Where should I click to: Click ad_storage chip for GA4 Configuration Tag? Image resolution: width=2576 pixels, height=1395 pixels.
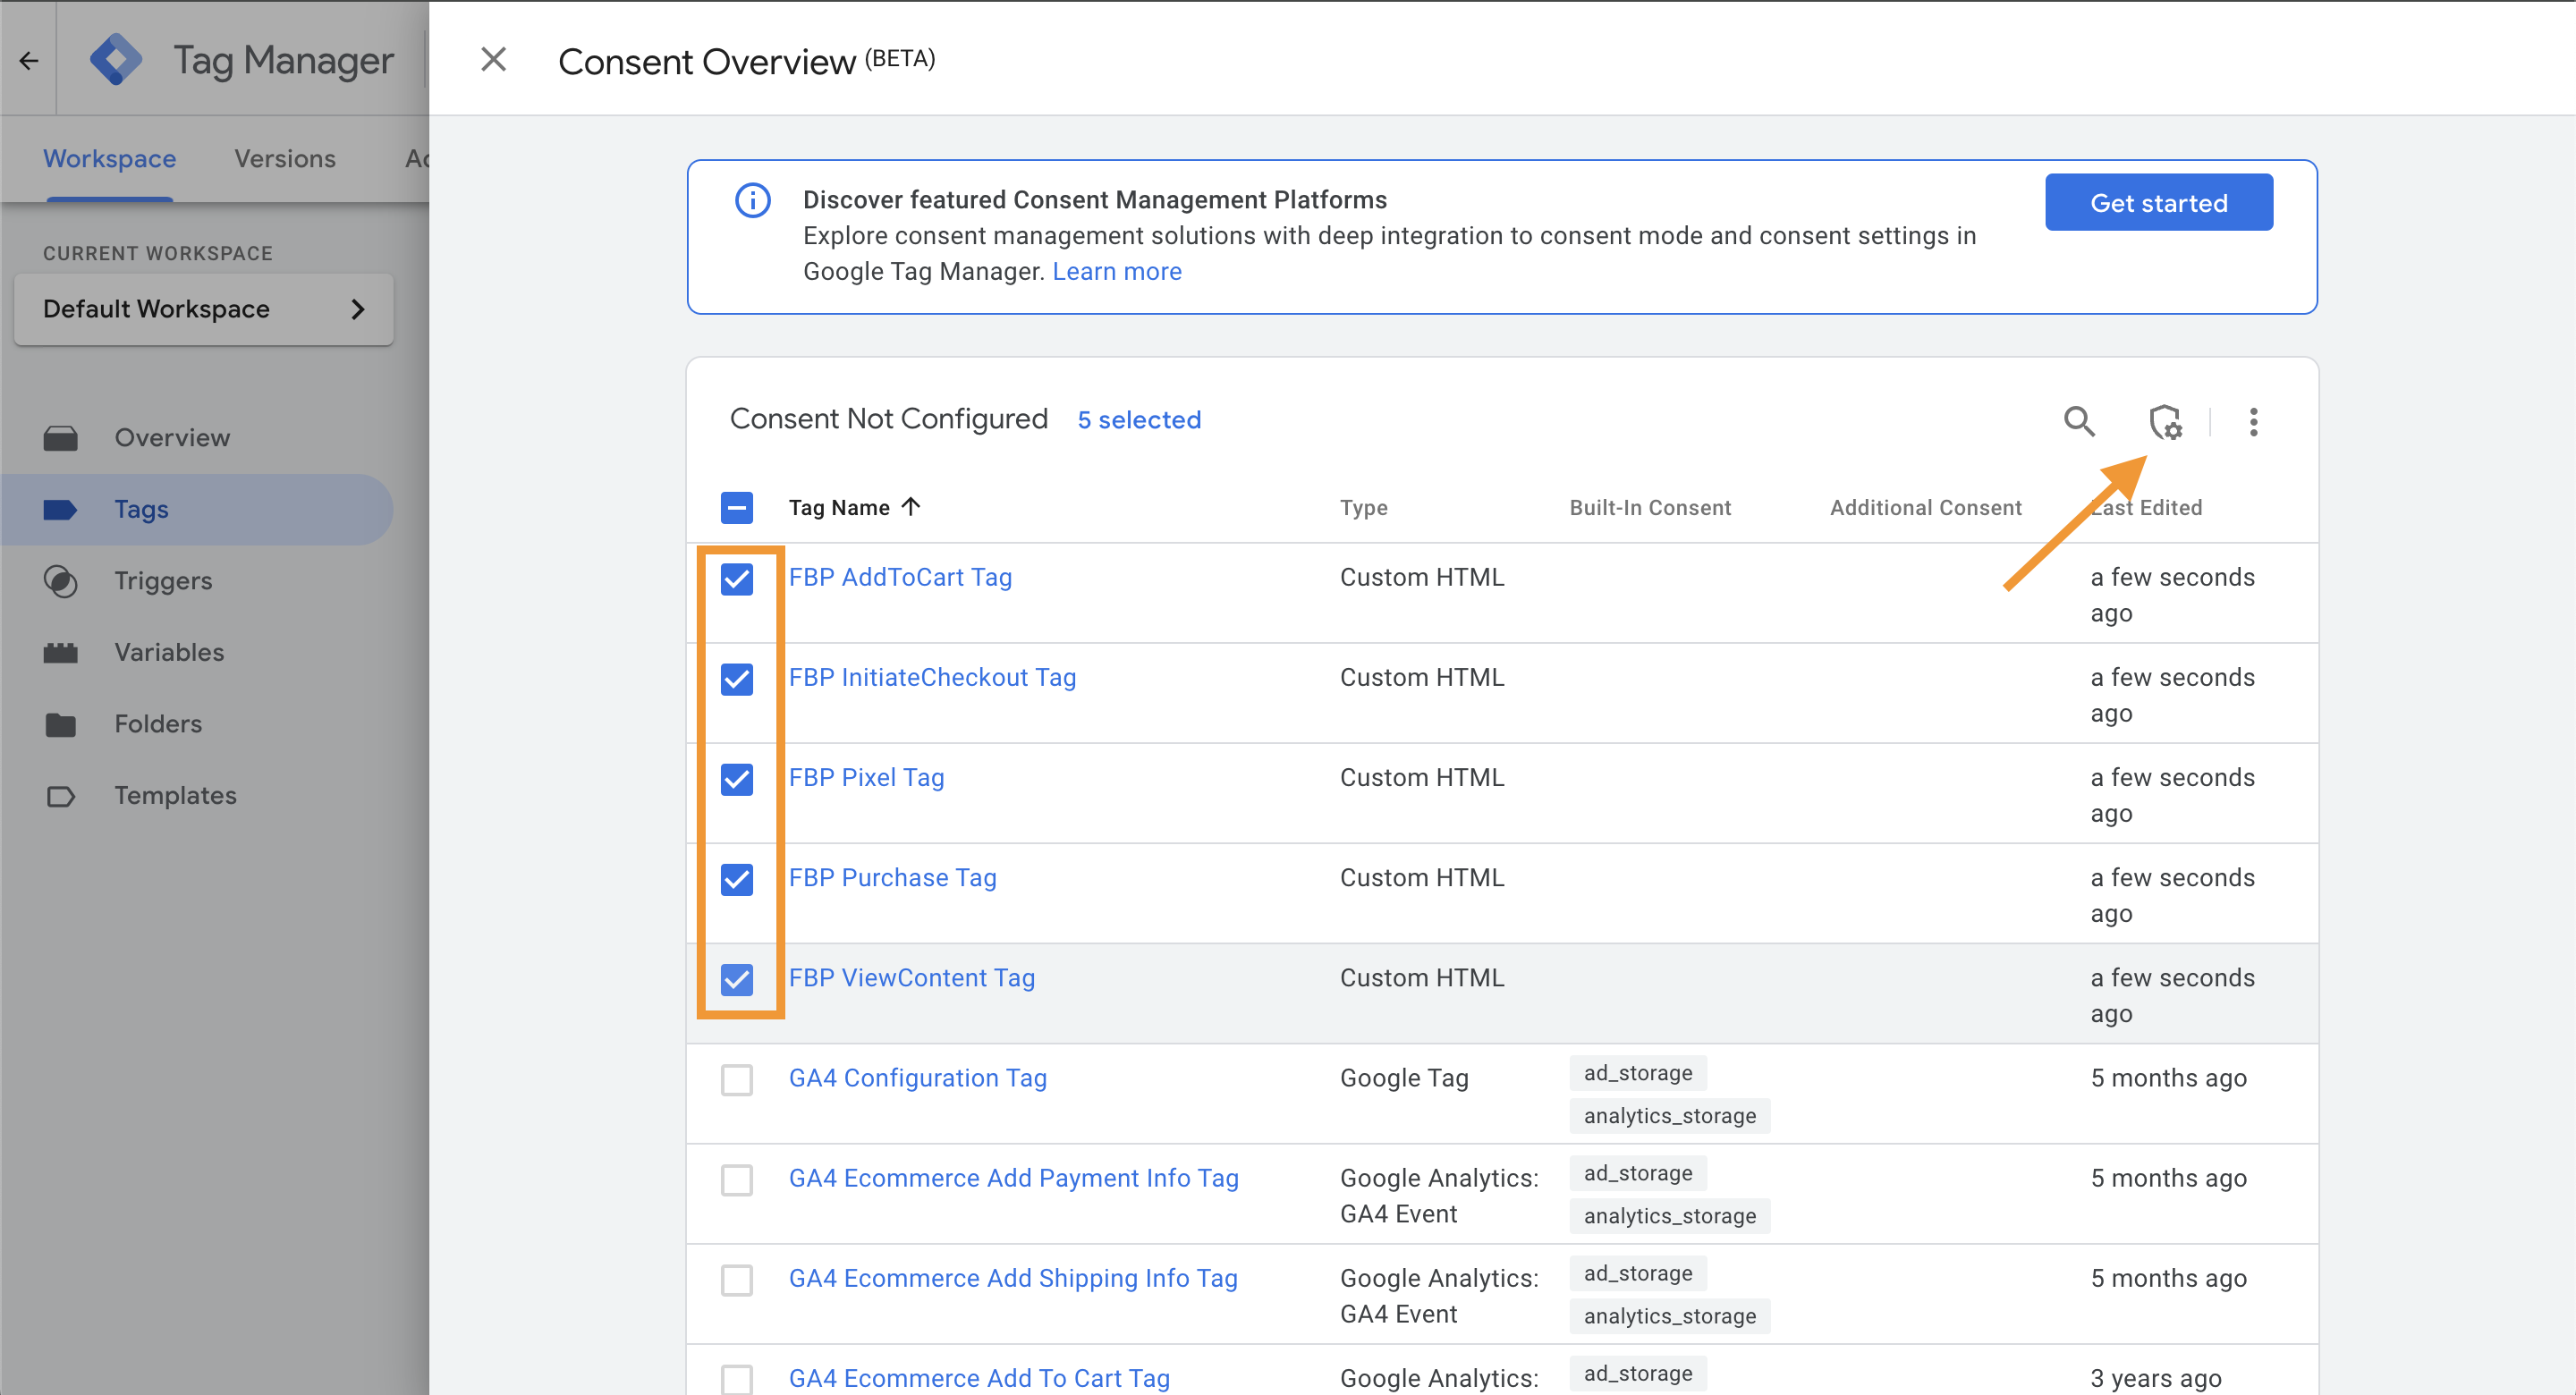click(x=1638, y=1073)
